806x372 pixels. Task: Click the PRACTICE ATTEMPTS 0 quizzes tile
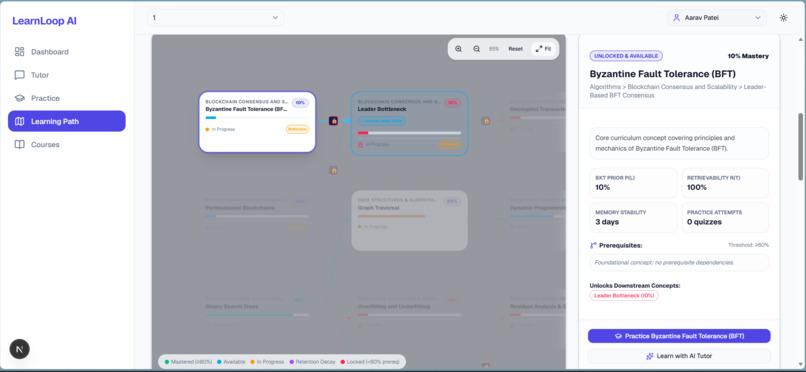(725, 217)
